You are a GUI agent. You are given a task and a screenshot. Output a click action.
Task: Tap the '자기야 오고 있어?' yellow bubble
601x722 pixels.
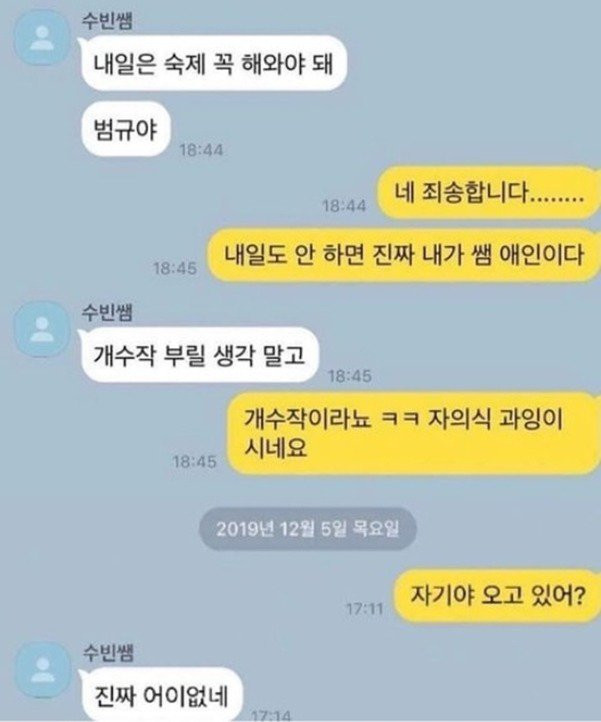point(497,595)
